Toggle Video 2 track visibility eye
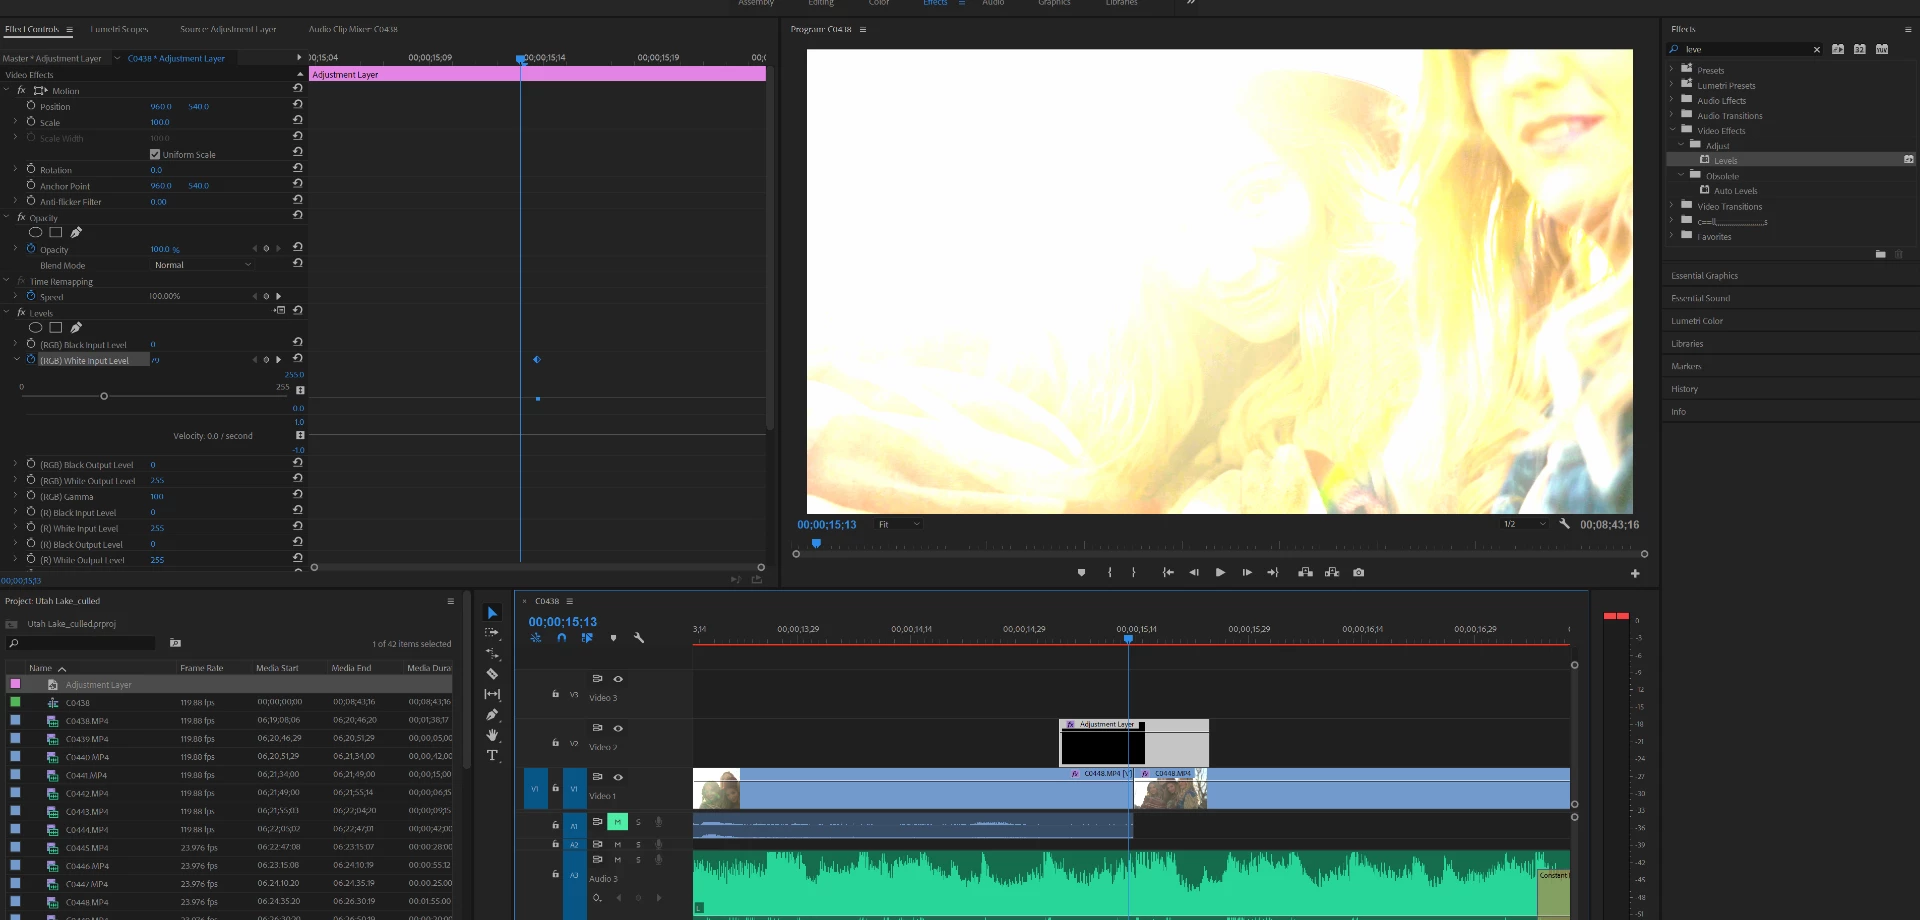Viewport: 1920px width, 920px height. (x=618, y=728)
